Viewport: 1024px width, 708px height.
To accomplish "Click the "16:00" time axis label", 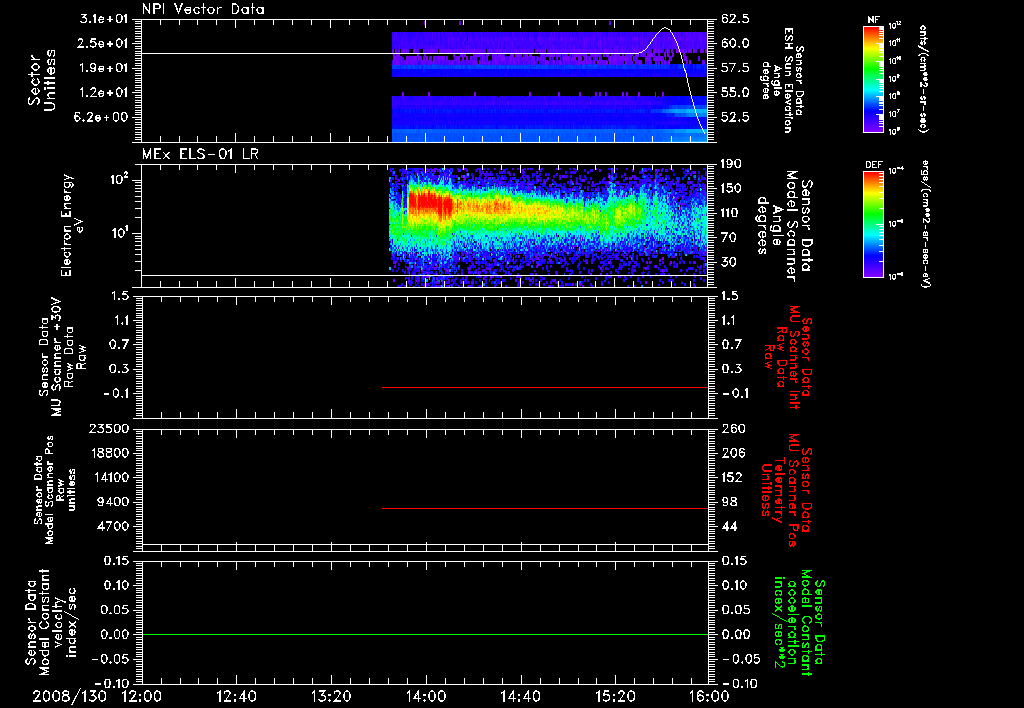I will 709,696.
